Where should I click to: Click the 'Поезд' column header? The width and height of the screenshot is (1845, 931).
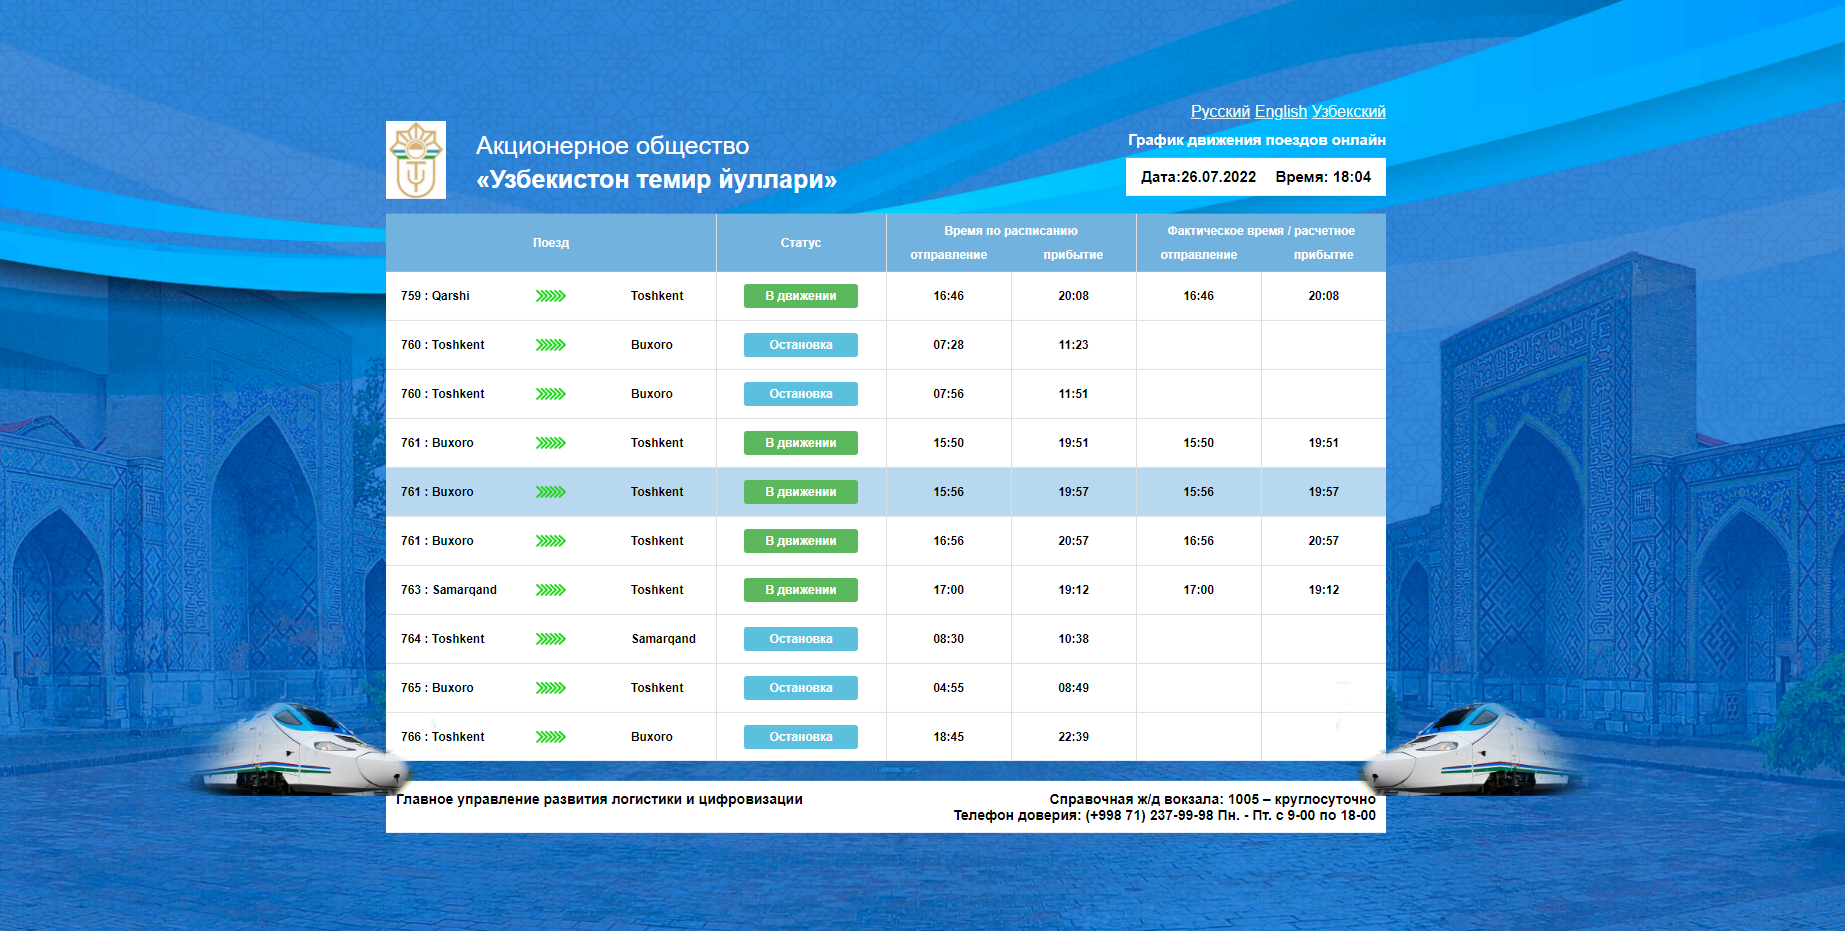click(550, 243)
